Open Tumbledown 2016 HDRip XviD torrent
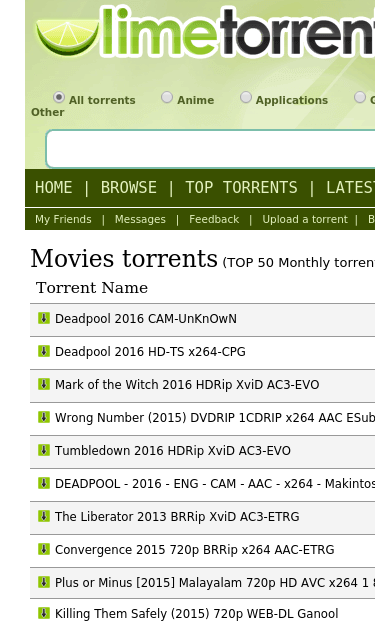The width and height of the screenshot is (375, 627). pos(173,451)
